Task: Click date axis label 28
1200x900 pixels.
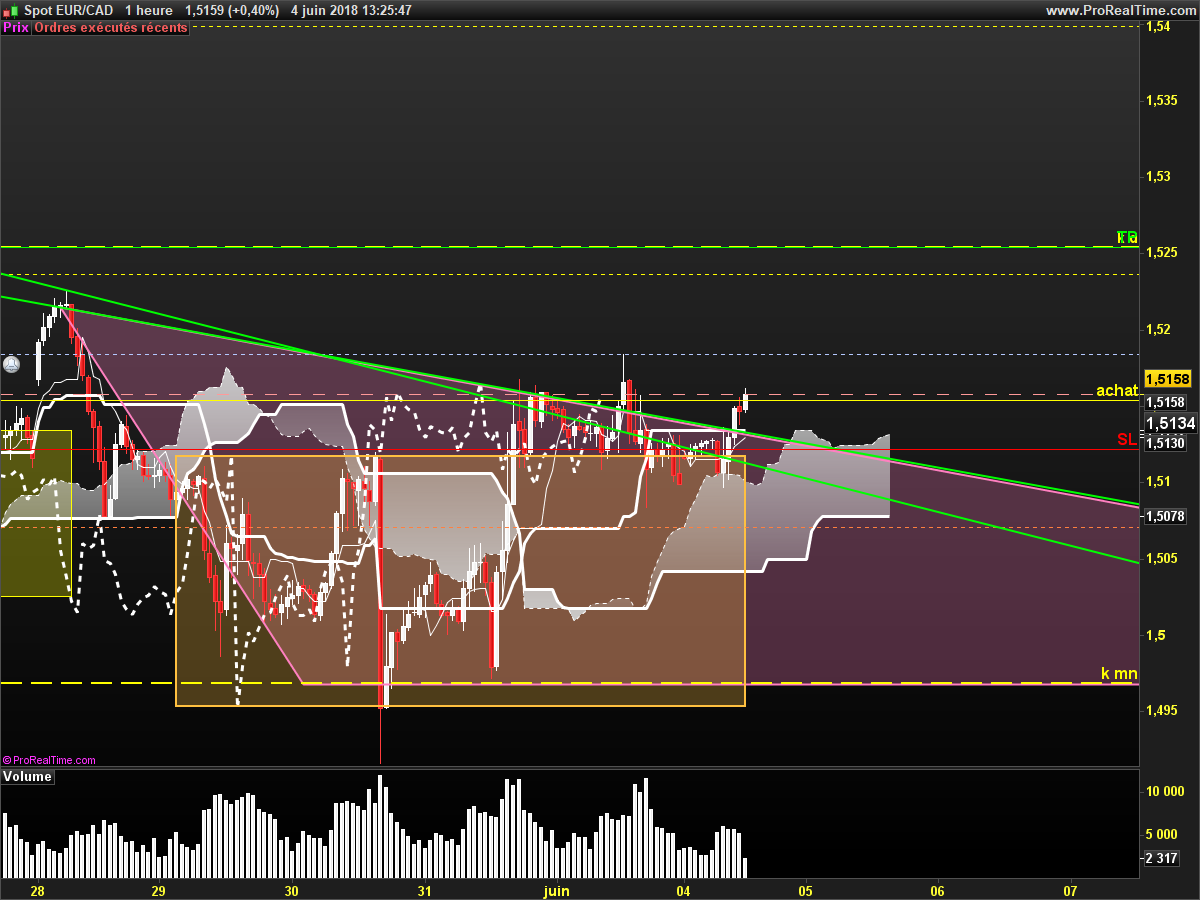Action: (38, 890)
